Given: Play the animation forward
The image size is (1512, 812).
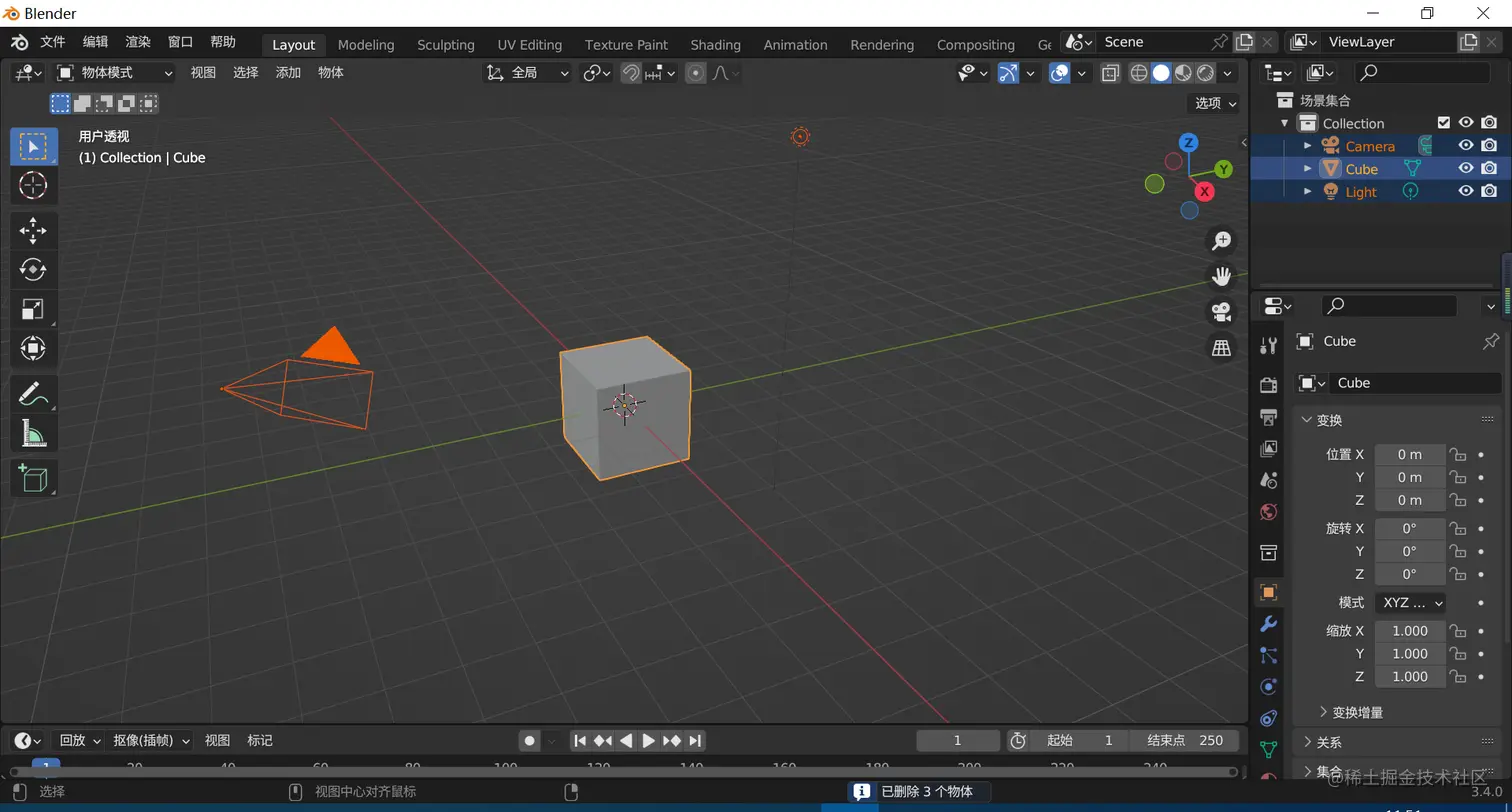Looking at the screenshot, I should point(648,741).
